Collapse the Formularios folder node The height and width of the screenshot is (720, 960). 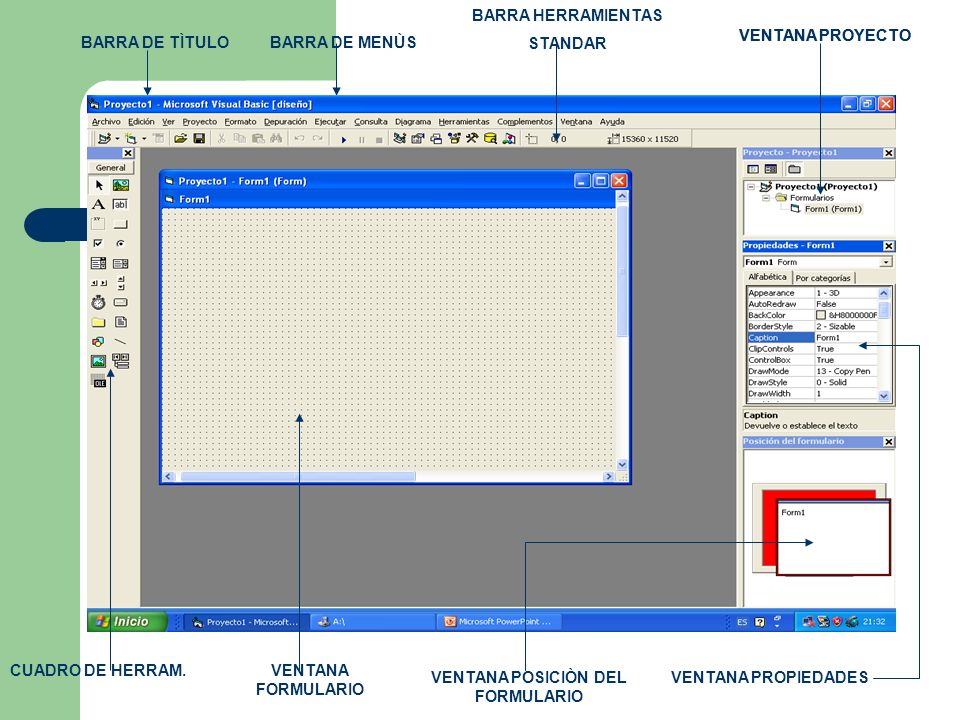(765, 198)
